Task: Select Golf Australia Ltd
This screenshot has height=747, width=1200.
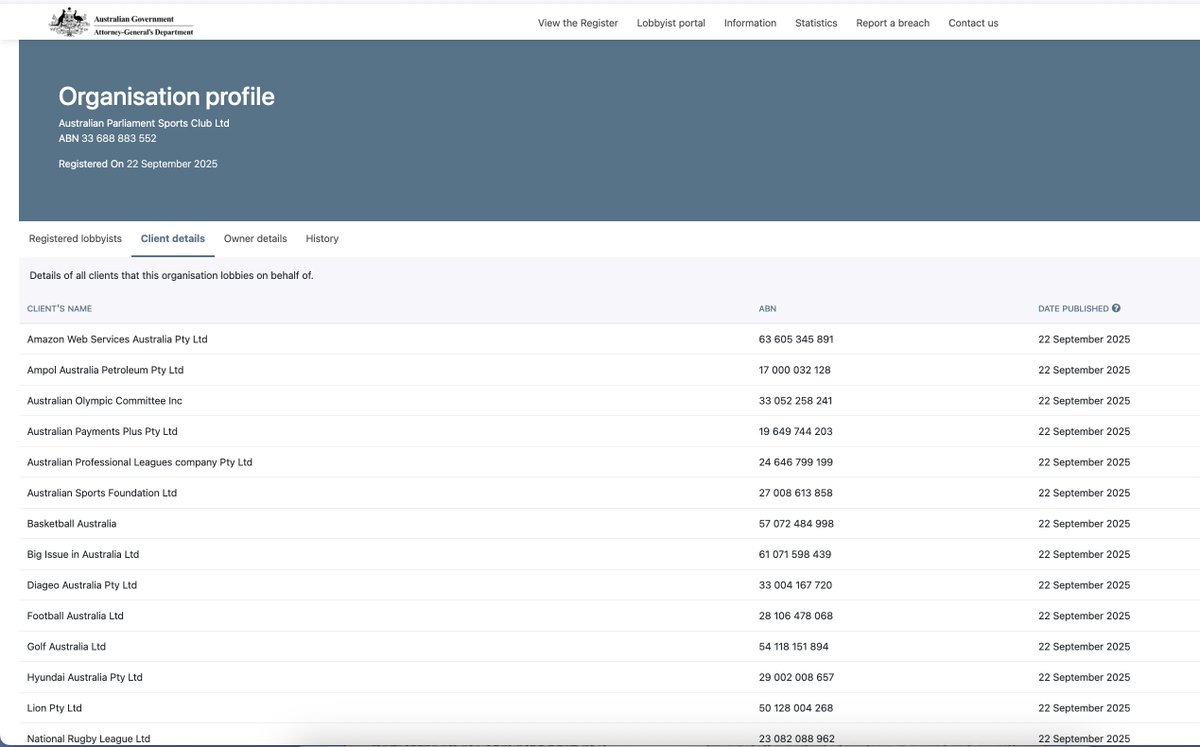Action: 66,647
